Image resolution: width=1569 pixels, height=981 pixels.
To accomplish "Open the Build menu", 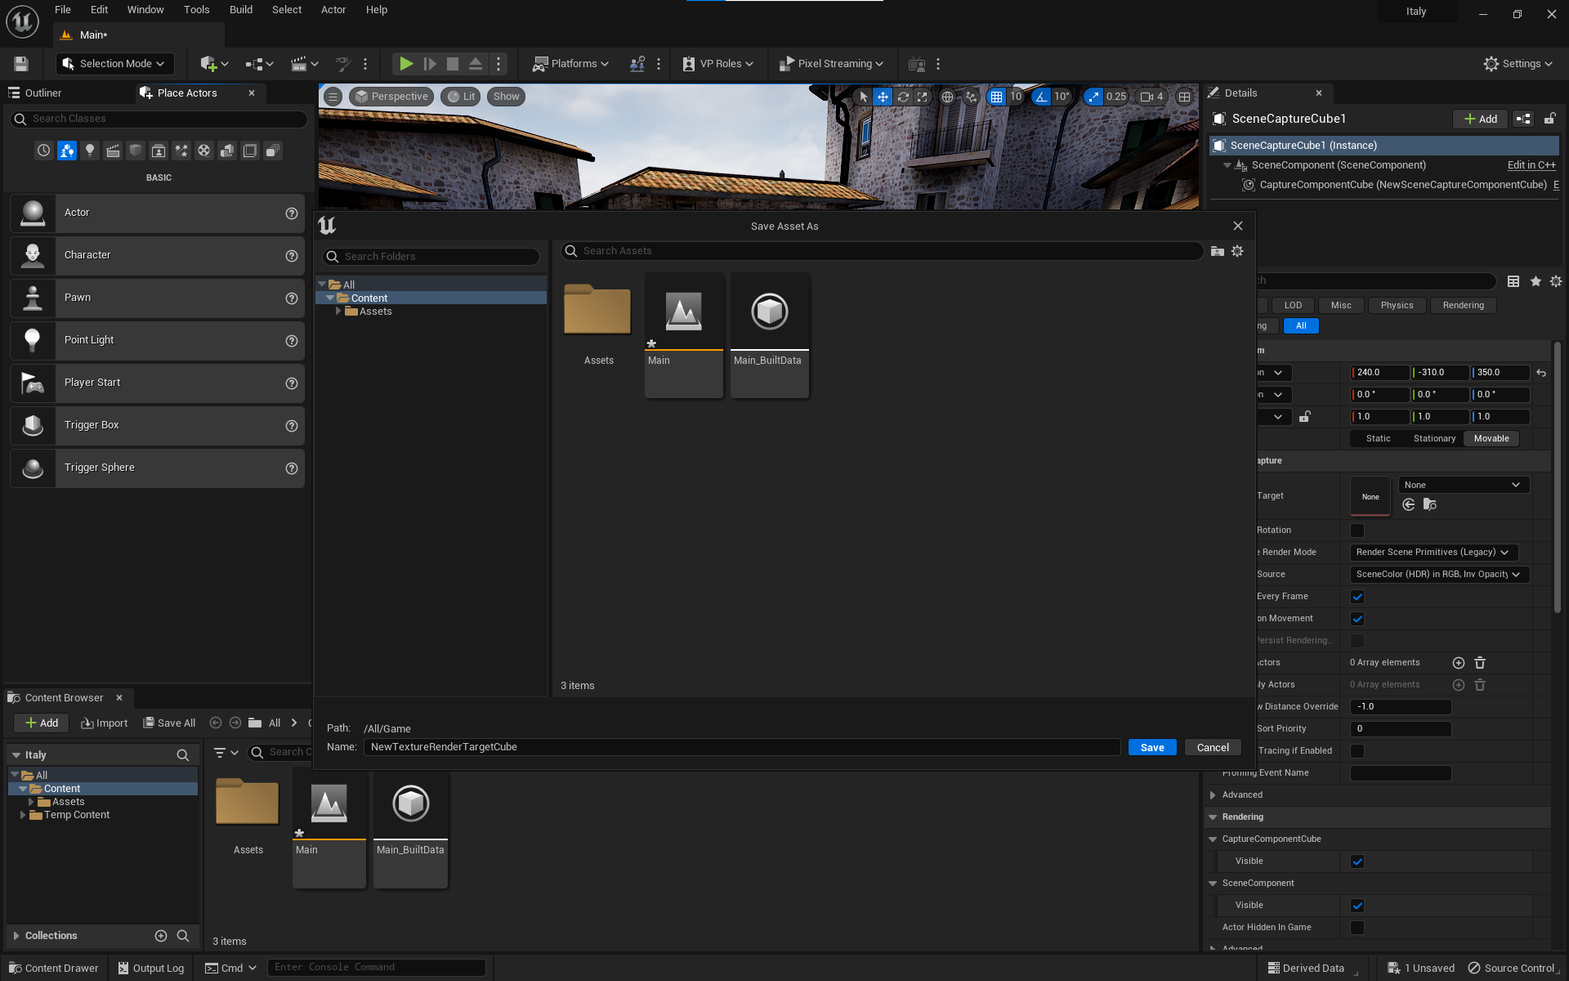I will (241, 10).
